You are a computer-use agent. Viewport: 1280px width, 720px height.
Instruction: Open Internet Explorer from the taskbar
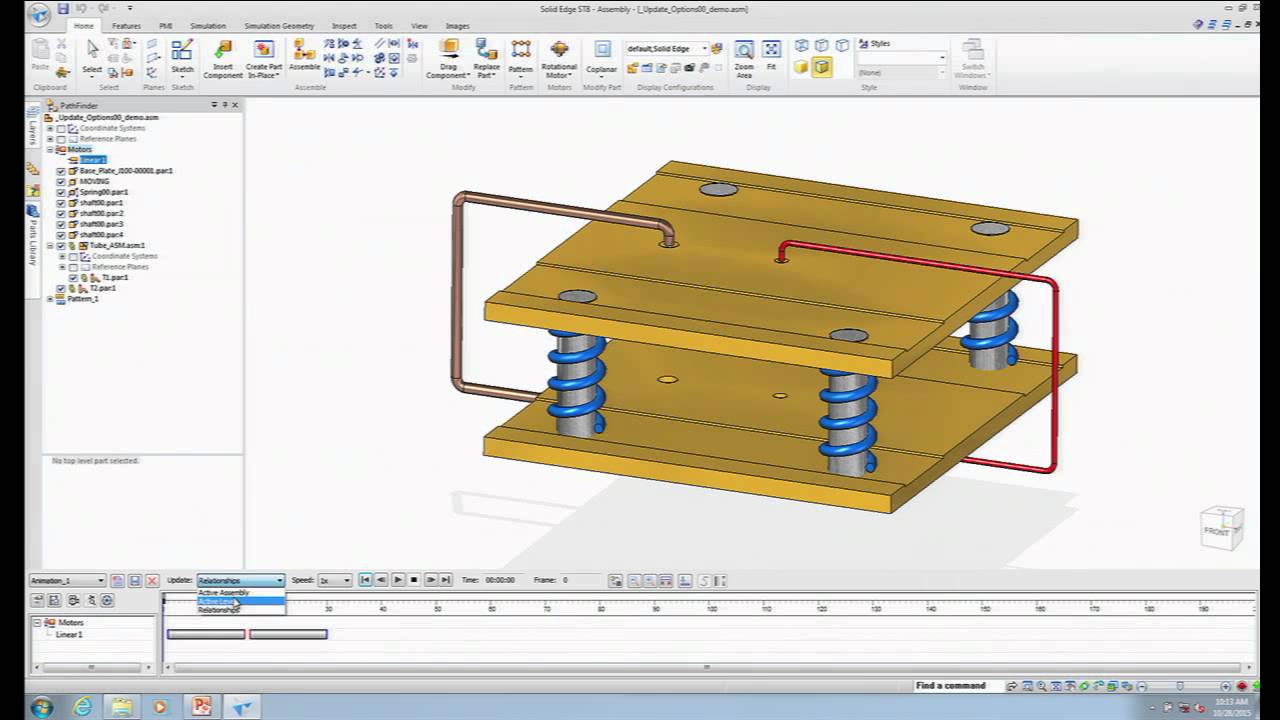pyautogui.click(x=83, y=706)
